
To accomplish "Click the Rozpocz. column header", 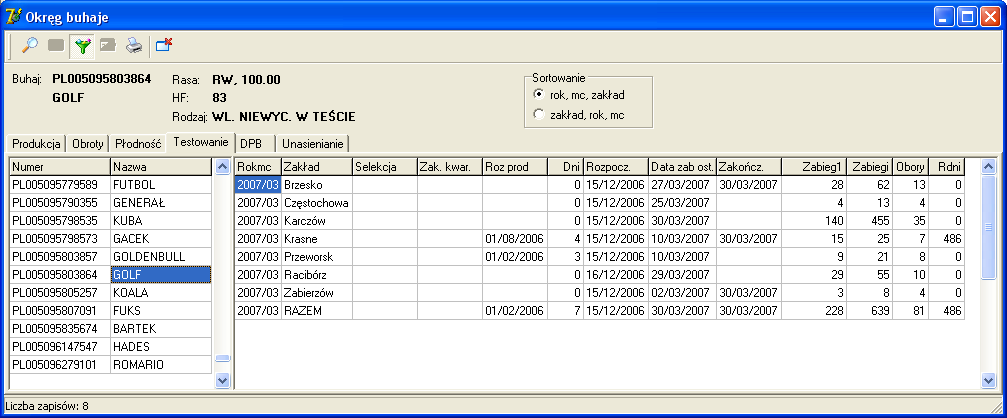I will click(x=616, y=167).
